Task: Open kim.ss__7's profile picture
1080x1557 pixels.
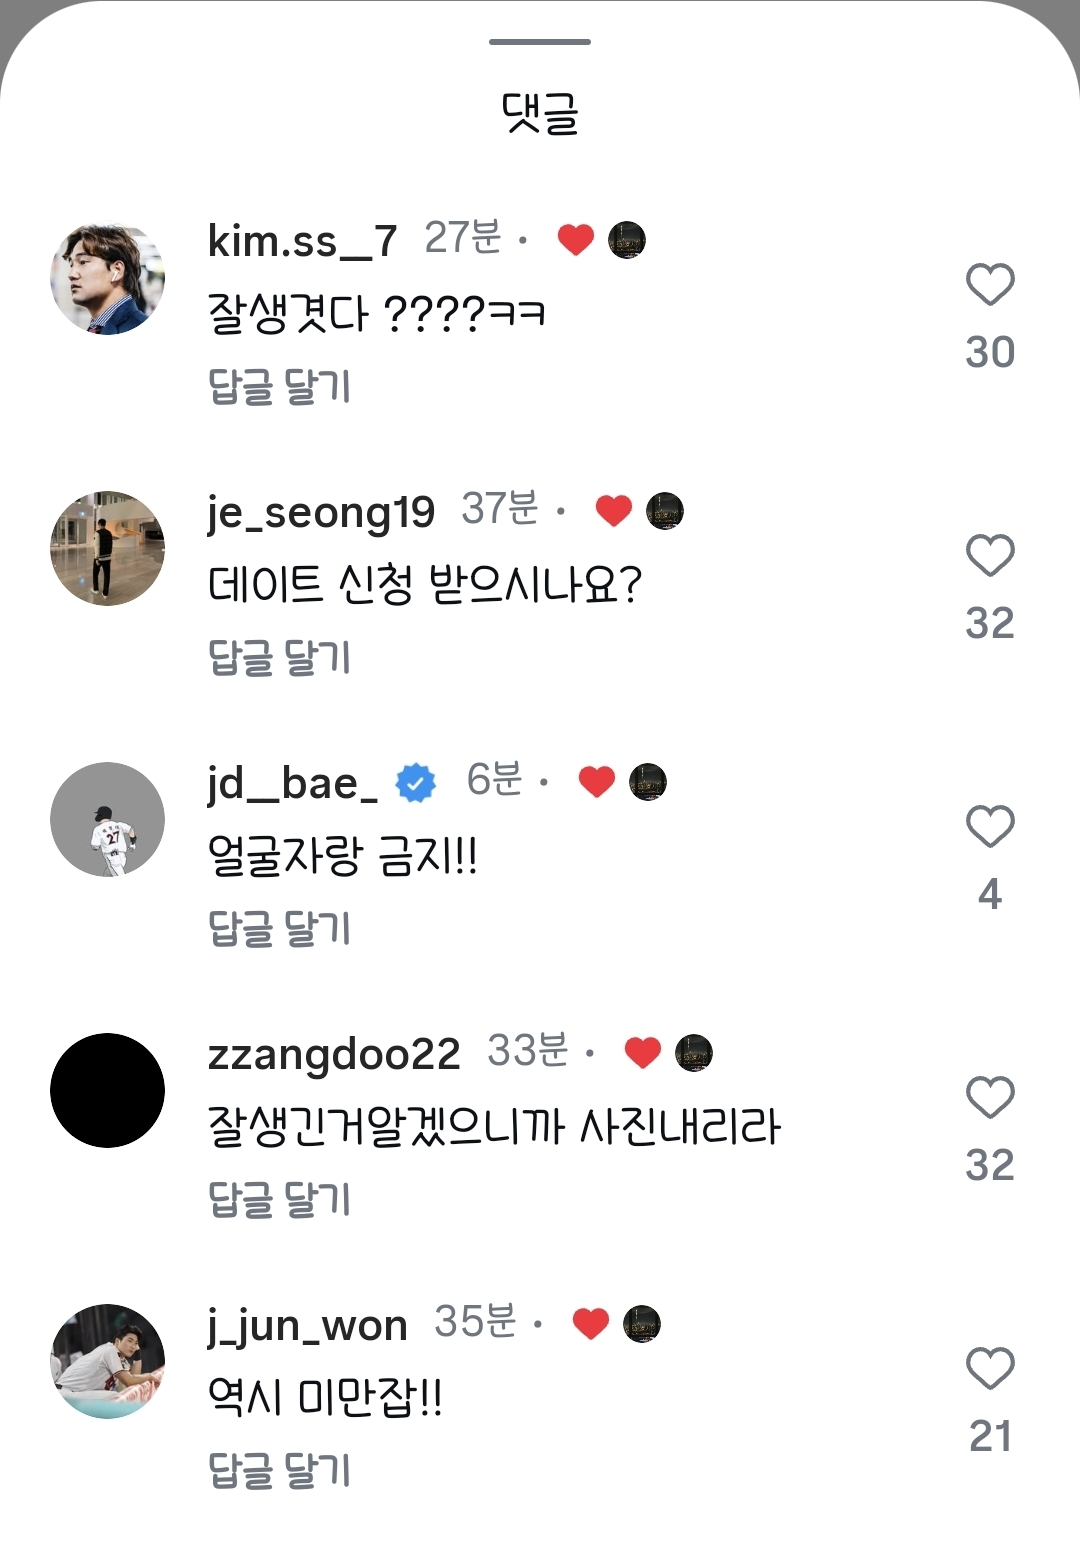Action: (107, 278)
